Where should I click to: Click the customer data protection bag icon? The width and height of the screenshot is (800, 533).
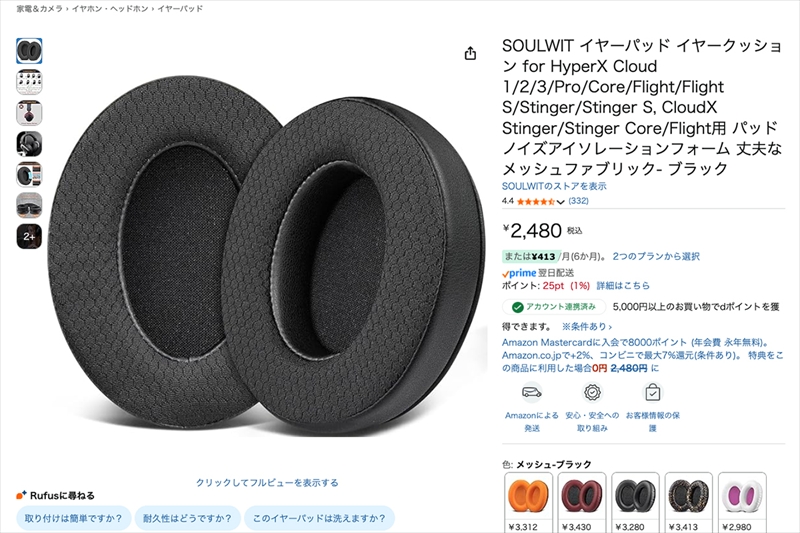653,392
